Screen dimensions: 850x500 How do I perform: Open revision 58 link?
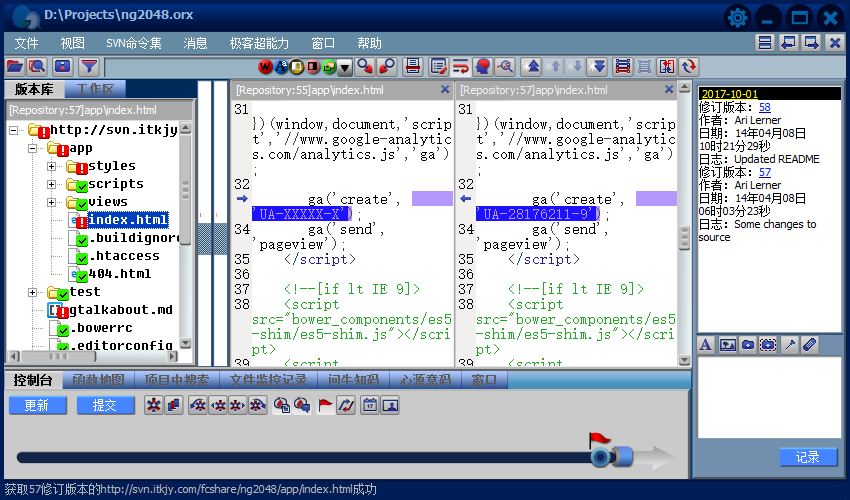[765, 107]
